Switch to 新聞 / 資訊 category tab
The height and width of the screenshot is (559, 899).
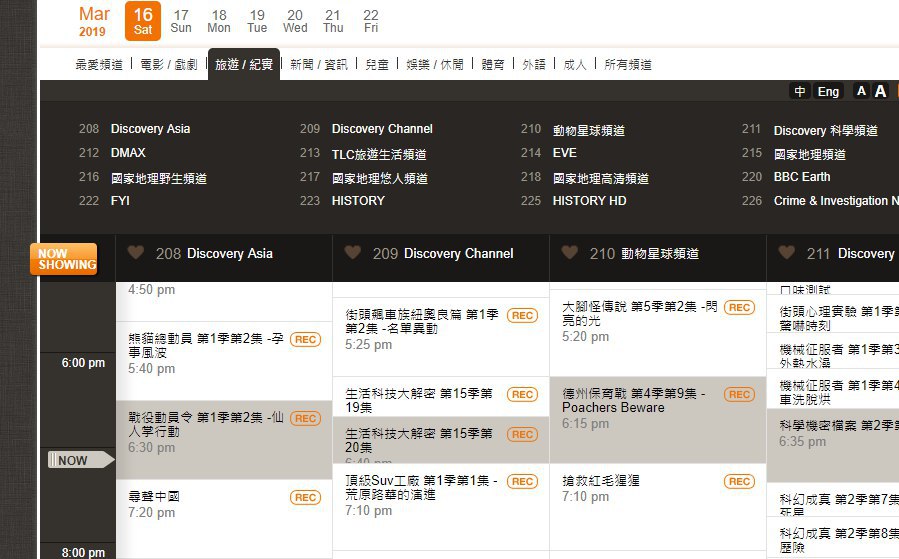[319, 64]
